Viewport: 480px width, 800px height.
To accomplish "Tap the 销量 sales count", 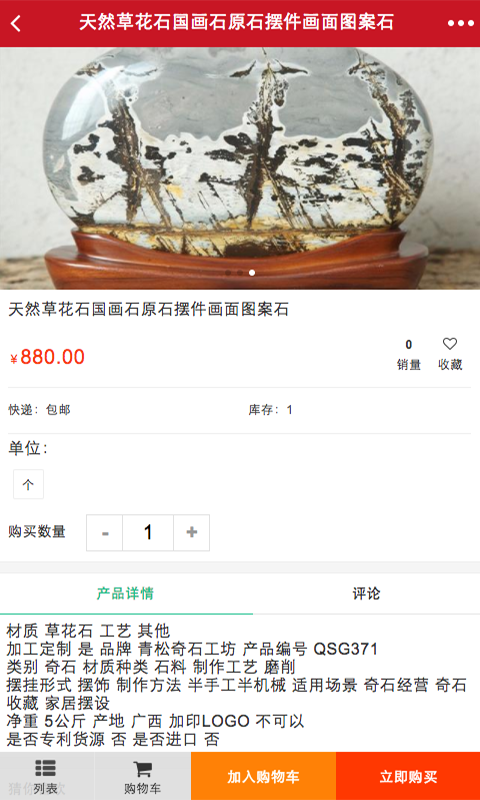I will tap(409, 356).
